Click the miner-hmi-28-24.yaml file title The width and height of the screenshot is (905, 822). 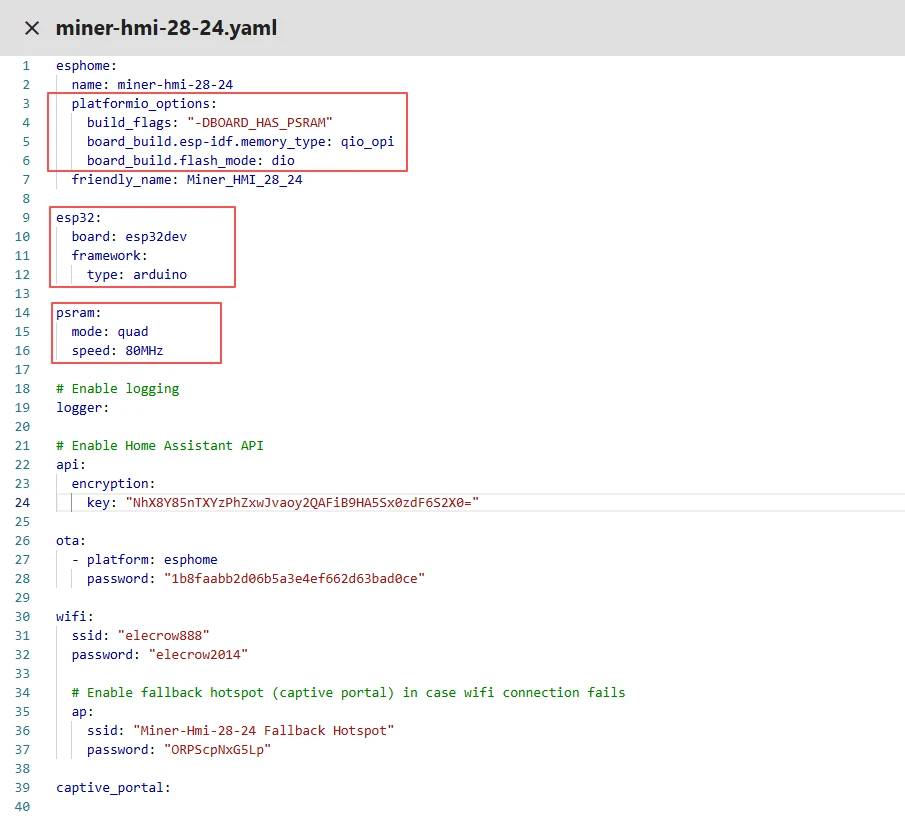tap(166, 28)
